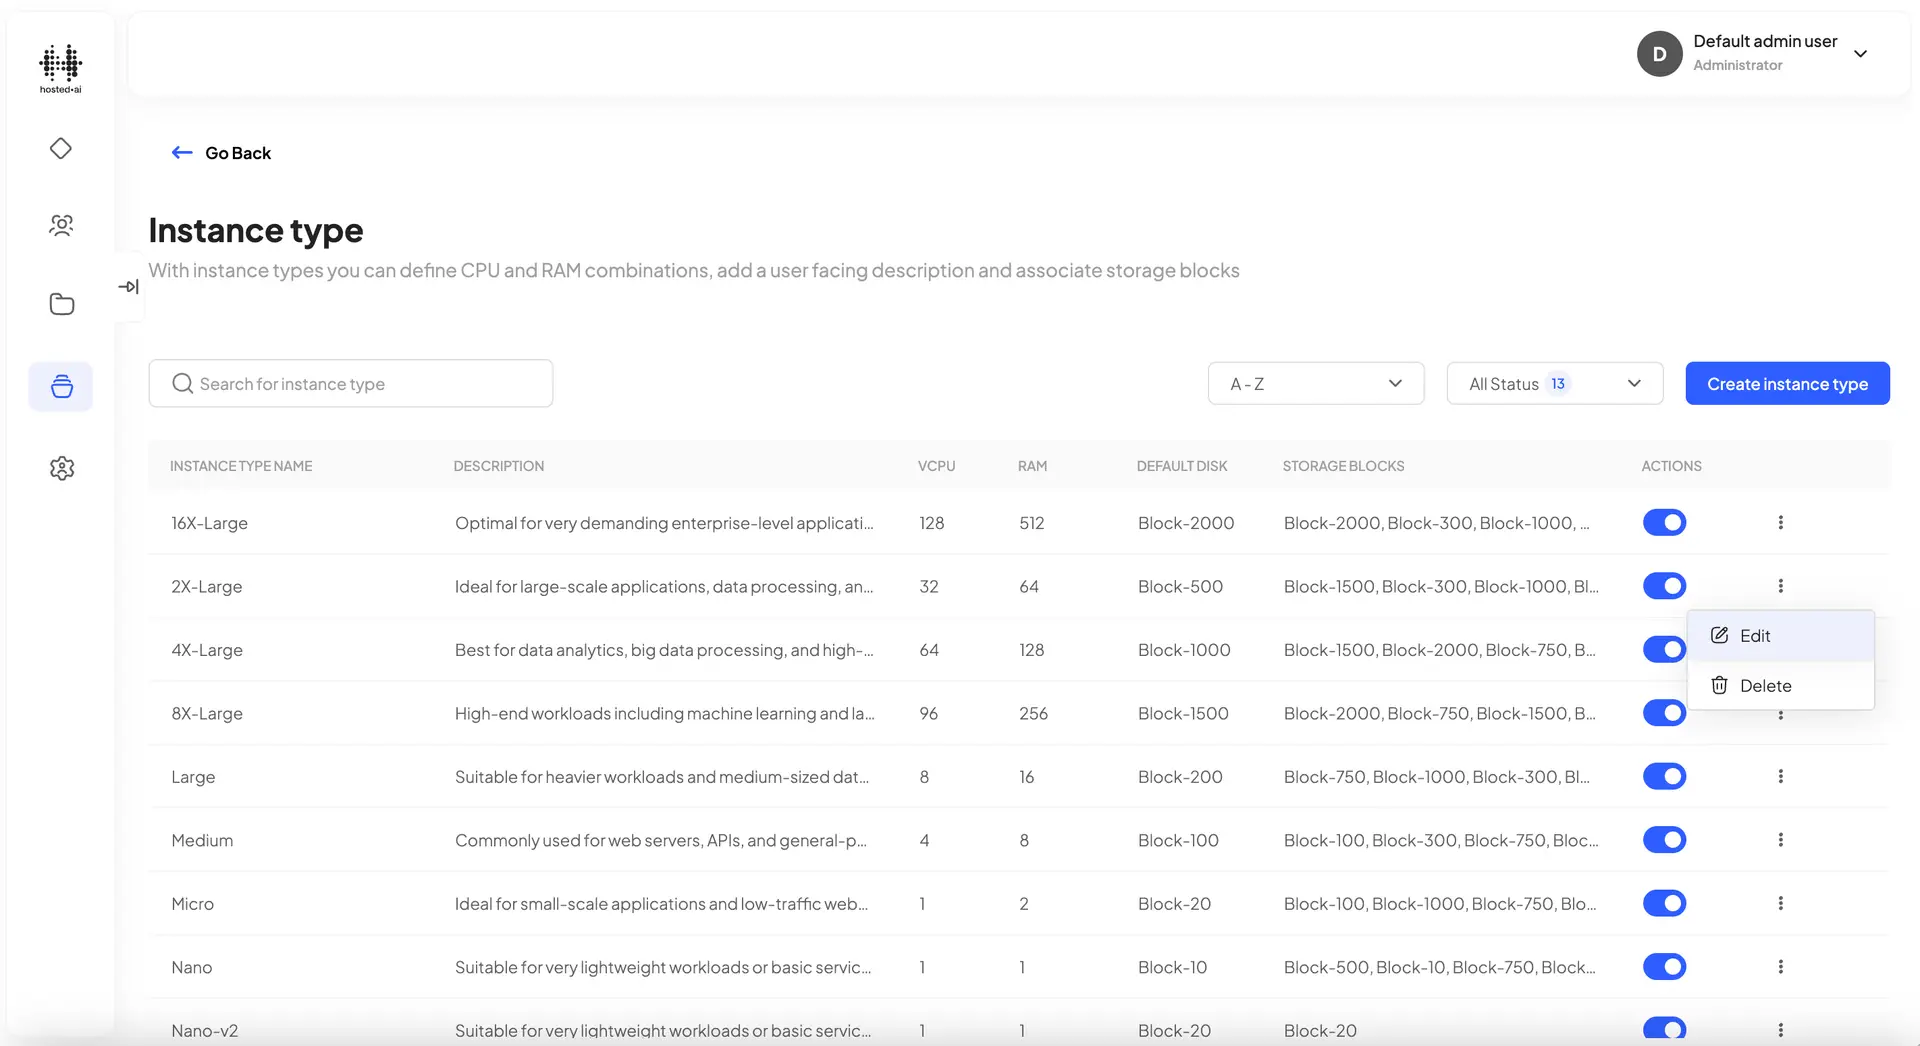This screenshot has width=1920, height=1046.
Task: Open the projects folder icon in sidebar
Action: (x=61, y=304)
